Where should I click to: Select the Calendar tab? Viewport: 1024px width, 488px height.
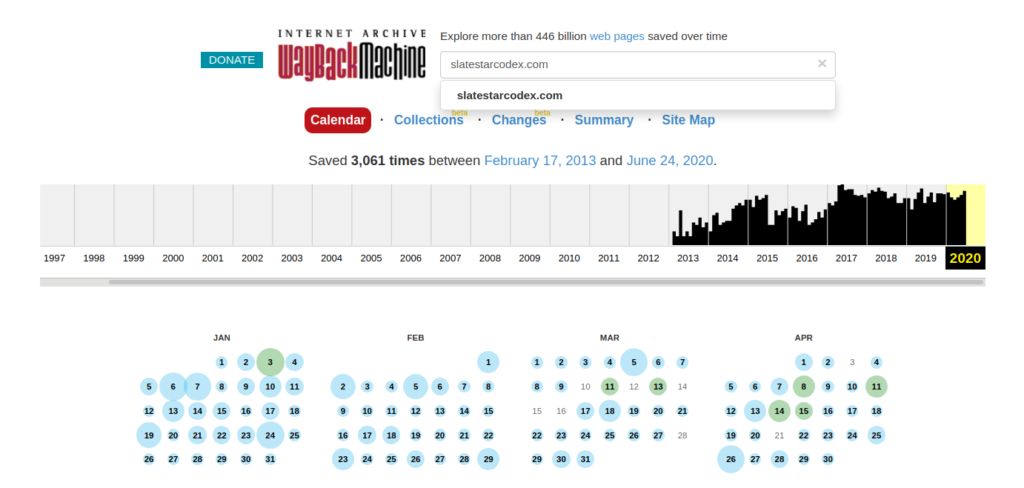338,120
